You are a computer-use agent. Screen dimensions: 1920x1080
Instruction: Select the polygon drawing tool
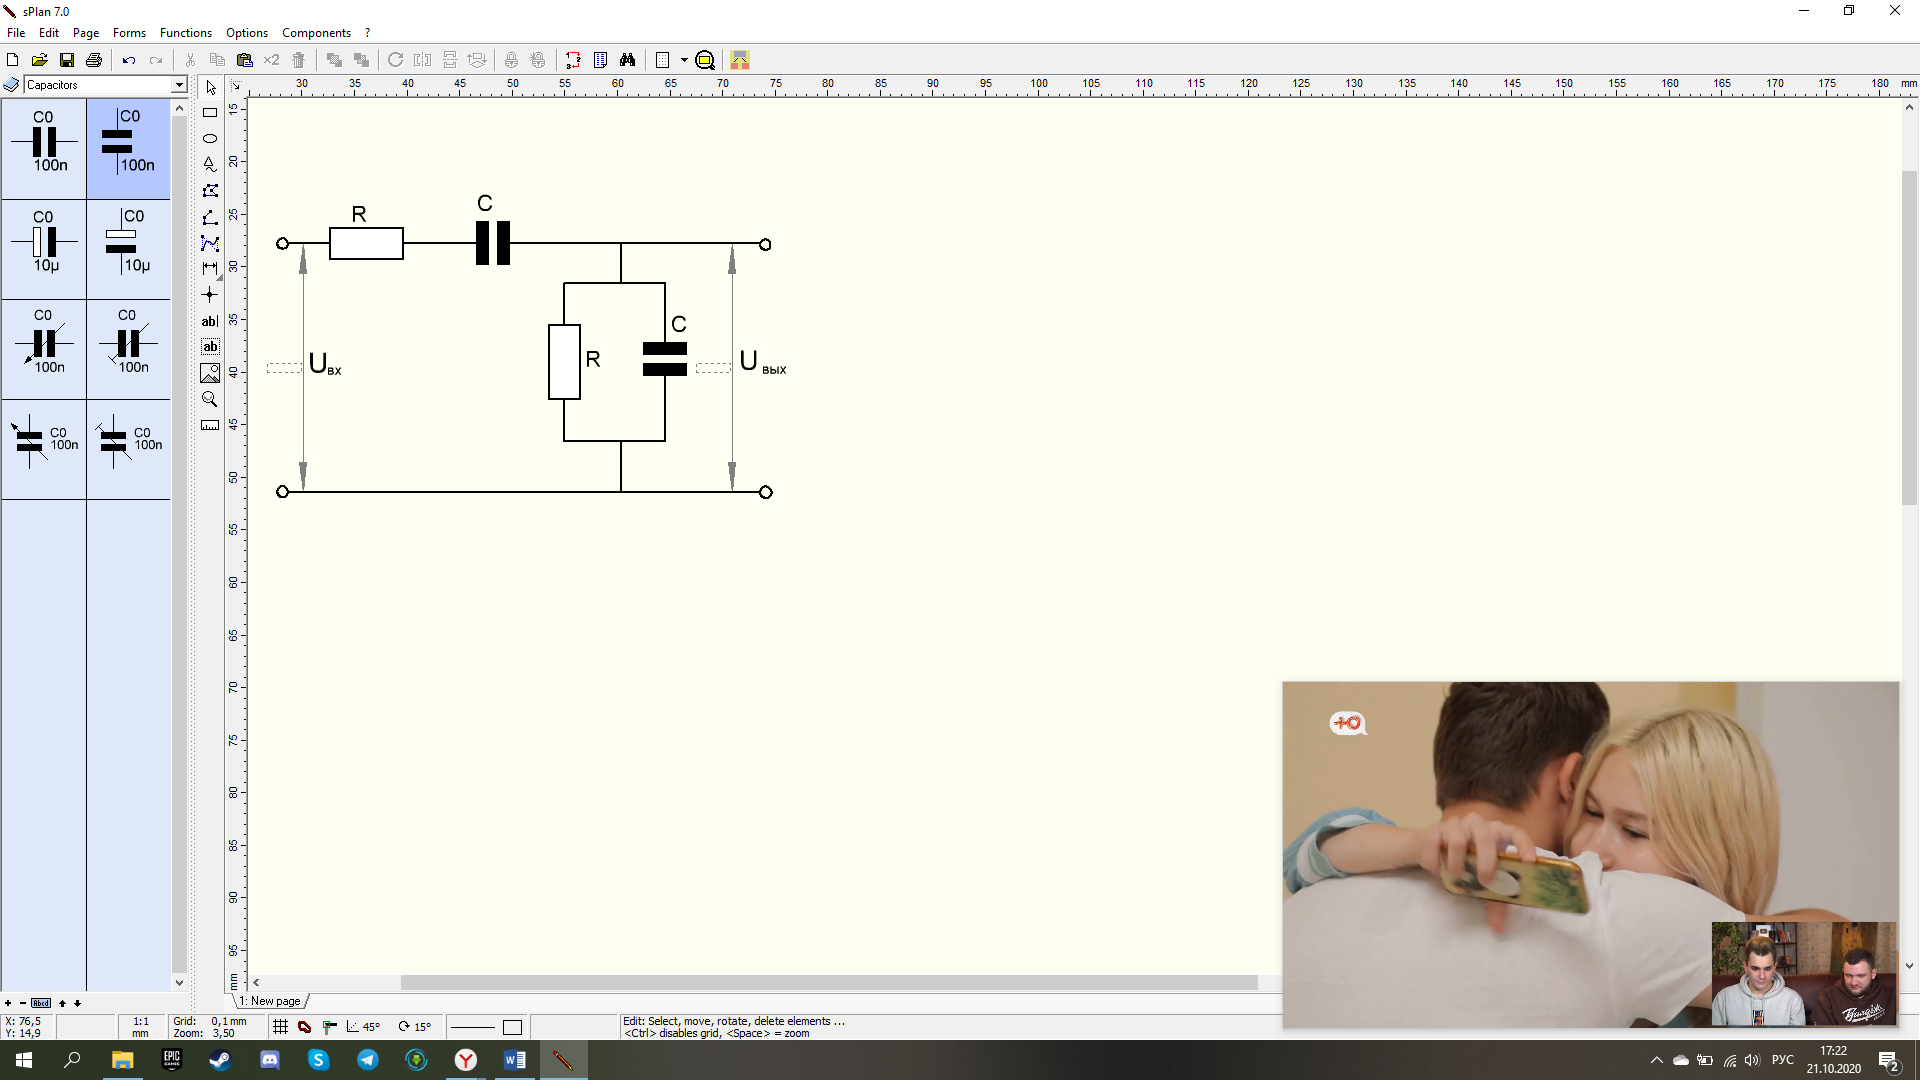click(210, 191)
